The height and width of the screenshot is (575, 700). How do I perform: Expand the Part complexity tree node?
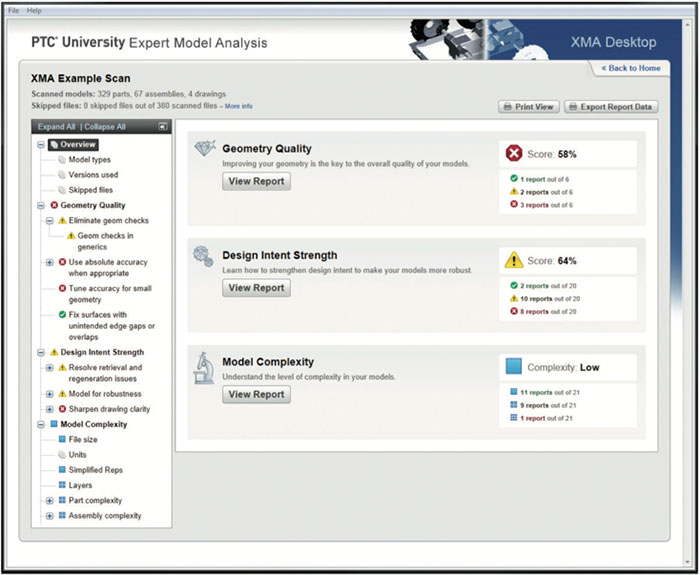pyautogui.click(x=50, y=501)
